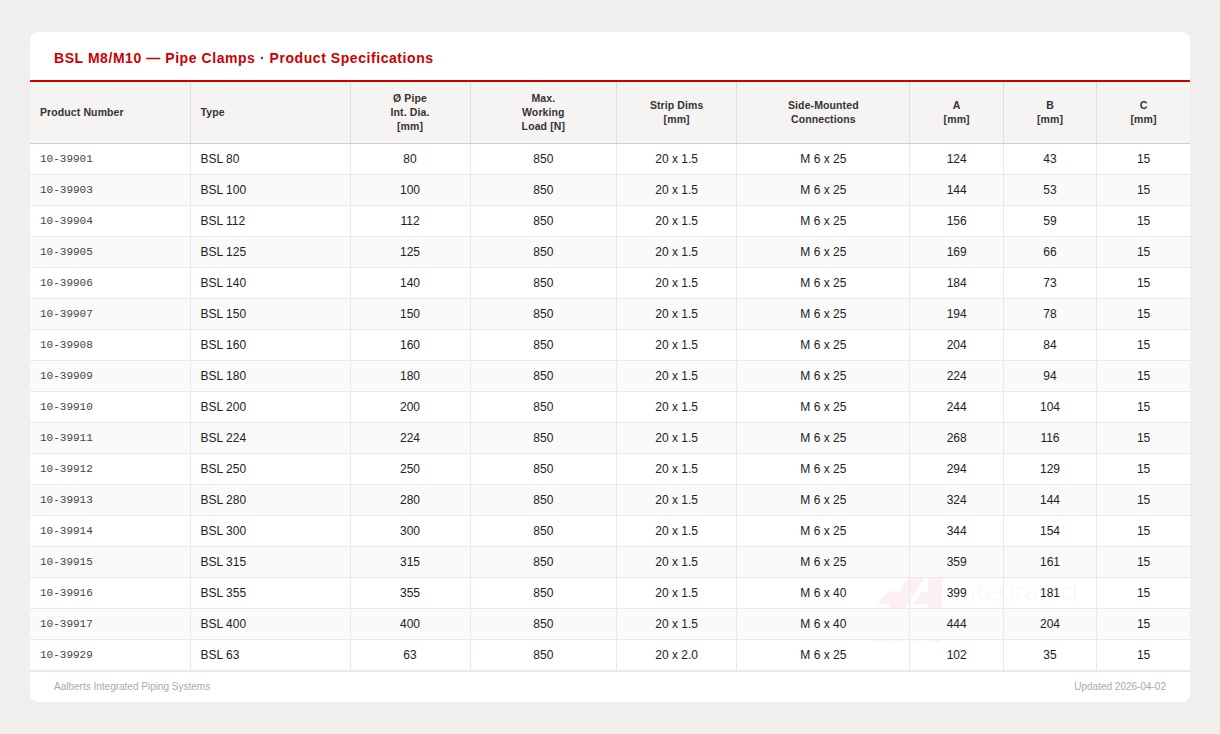Click the BSL 125 type cell

point(223,252)
